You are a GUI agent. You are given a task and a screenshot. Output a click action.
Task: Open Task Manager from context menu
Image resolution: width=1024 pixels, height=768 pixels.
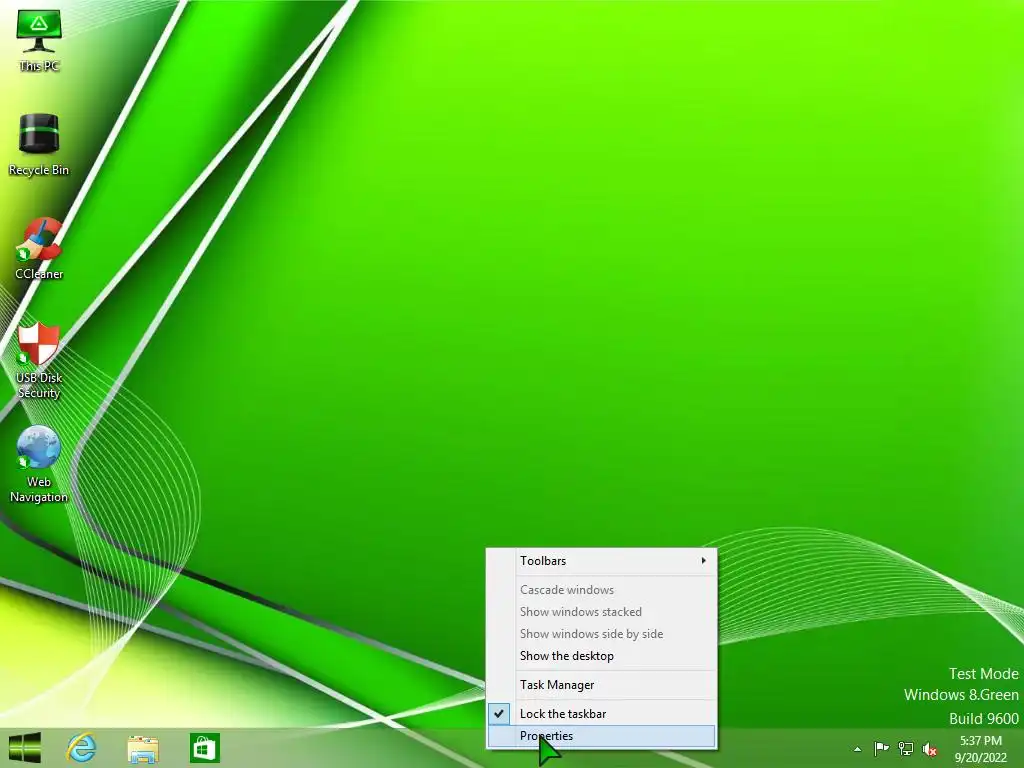601,684
